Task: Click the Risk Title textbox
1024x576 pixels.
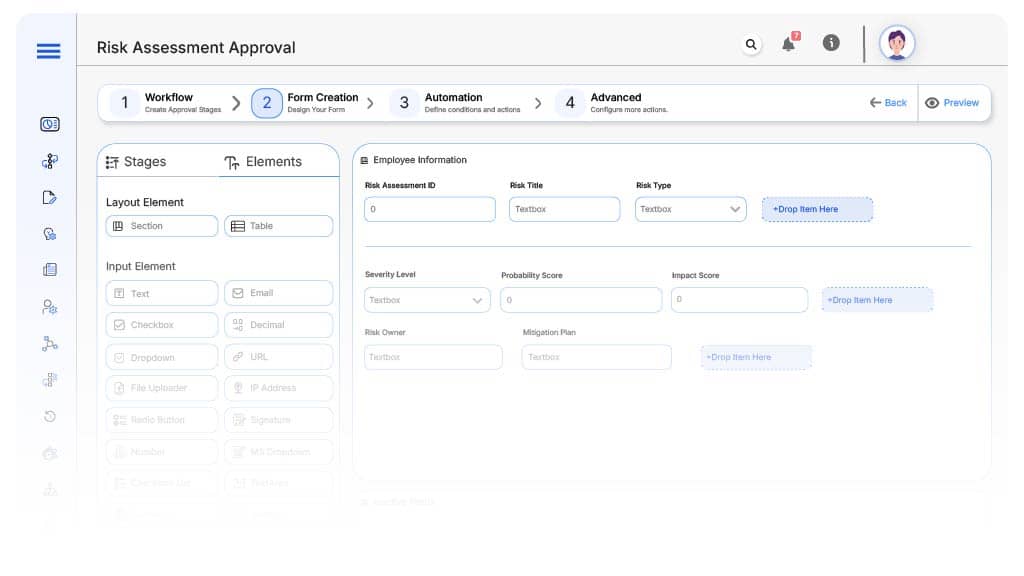Action: [564, 209]
